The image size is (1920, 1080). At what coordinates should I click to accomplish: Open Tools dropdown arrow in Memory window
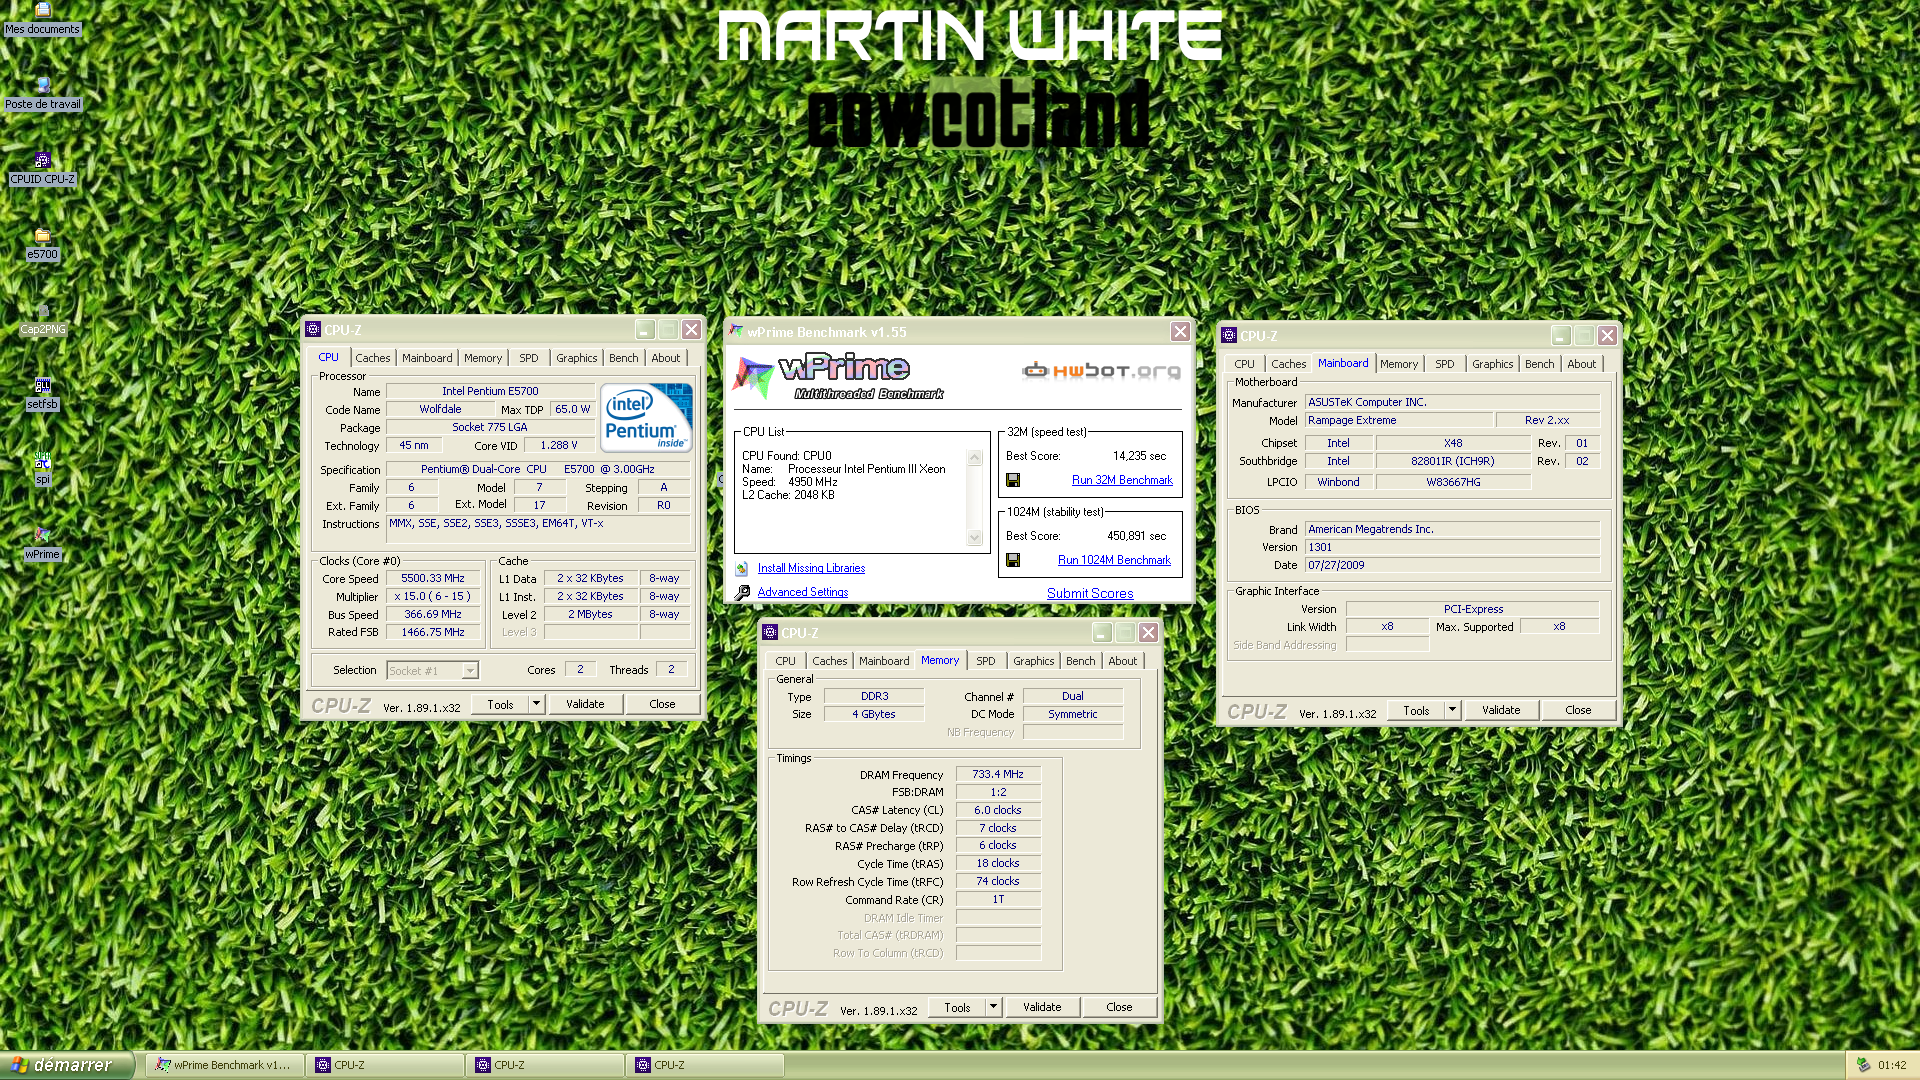[993, 1007]
